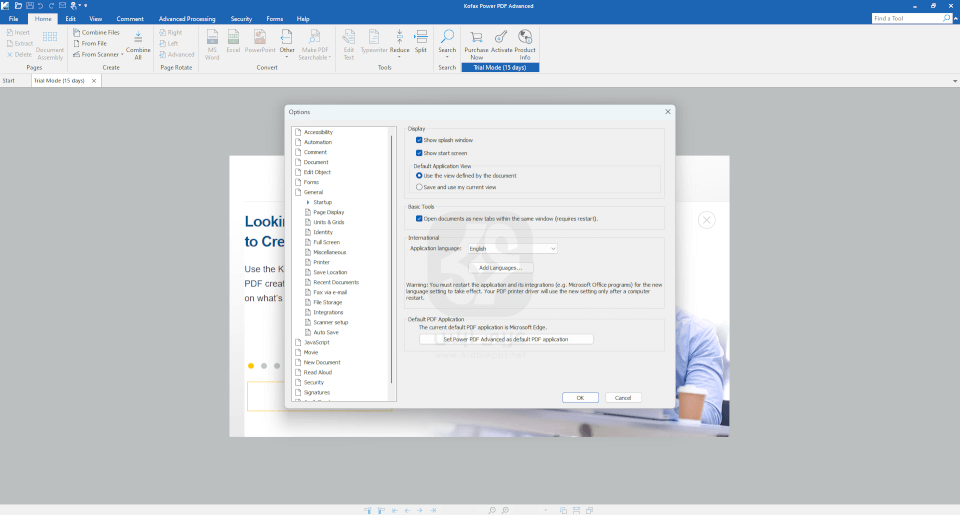Select Save and use my current view
Image resolution: width=960 pixels, height=515 pixels.
419,187
